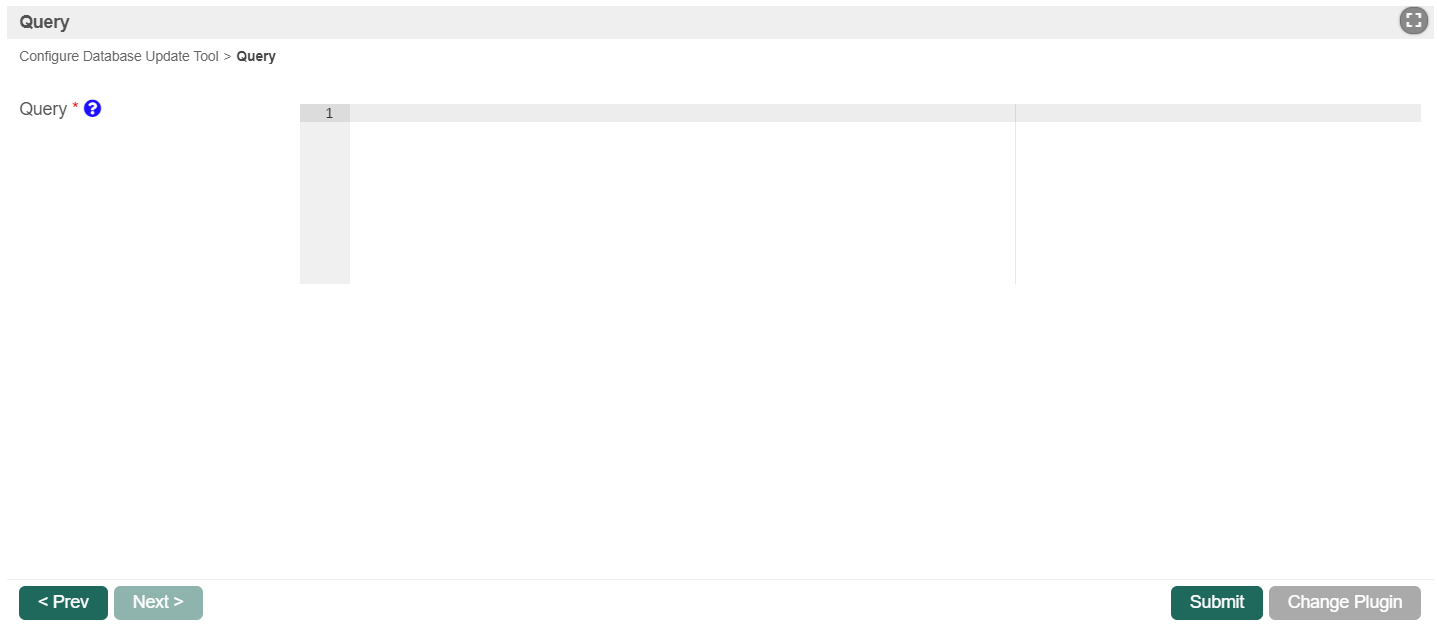Viewport: 1437px width, 635px height.
Task: Click the editor's vertical print margin line
Action: [x=1015, y=200]
